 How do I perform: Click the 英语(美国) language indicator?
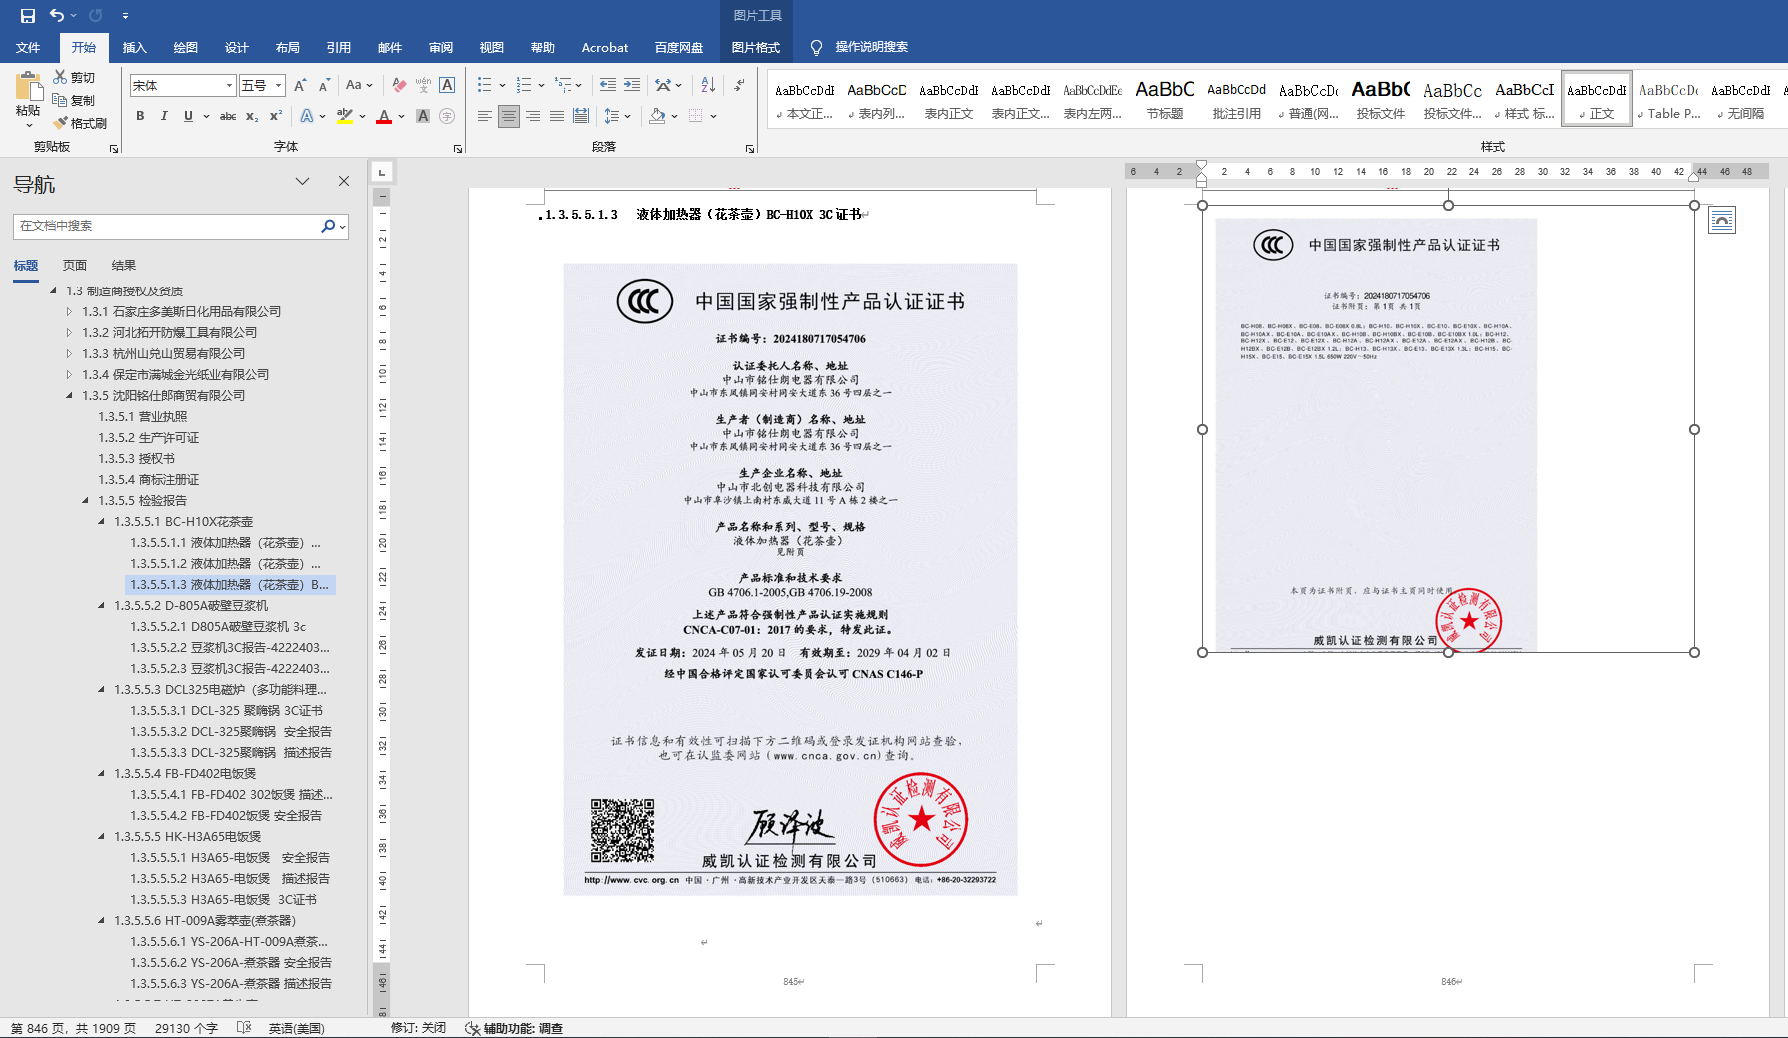tap(296, 1028)
